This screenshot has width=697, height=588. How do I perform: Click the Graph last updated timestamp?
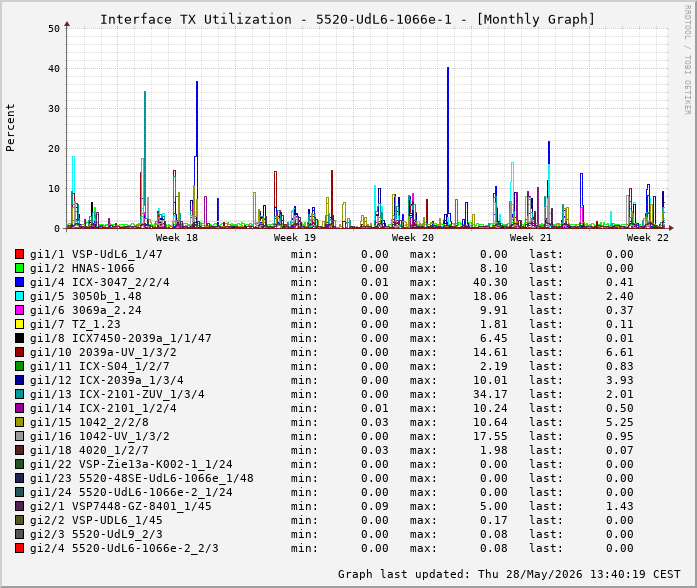pyautogui.click(x=509, y=574)
